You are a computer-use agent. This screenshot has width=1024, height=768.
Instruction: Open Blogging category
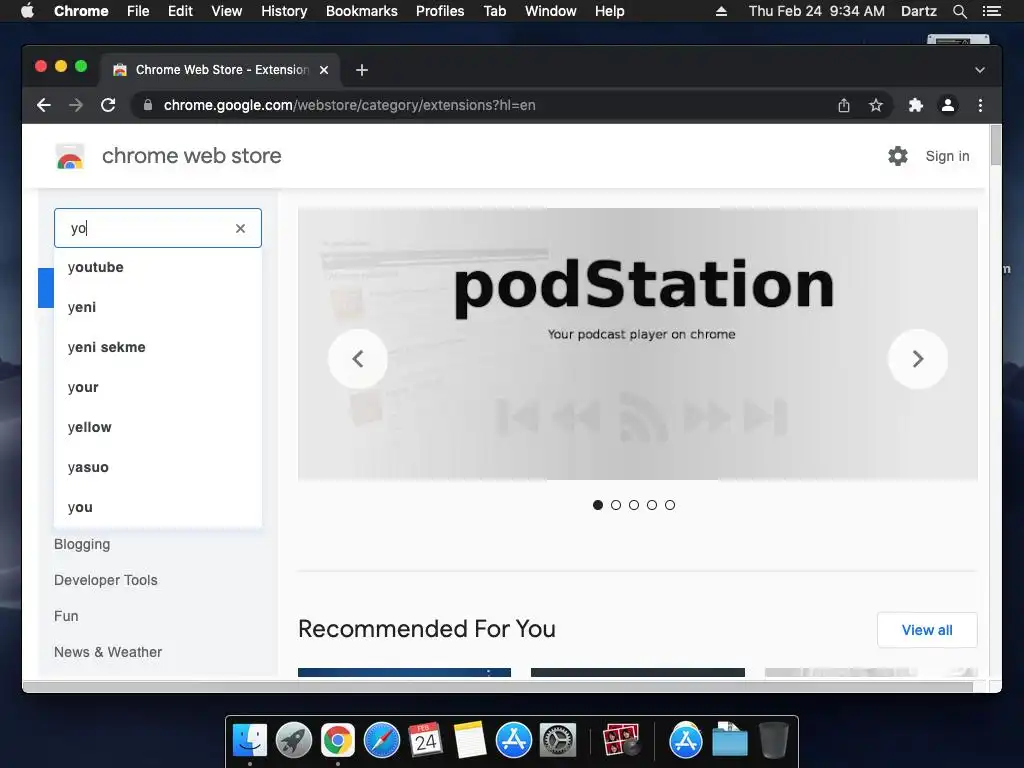[x=82, y=545]
